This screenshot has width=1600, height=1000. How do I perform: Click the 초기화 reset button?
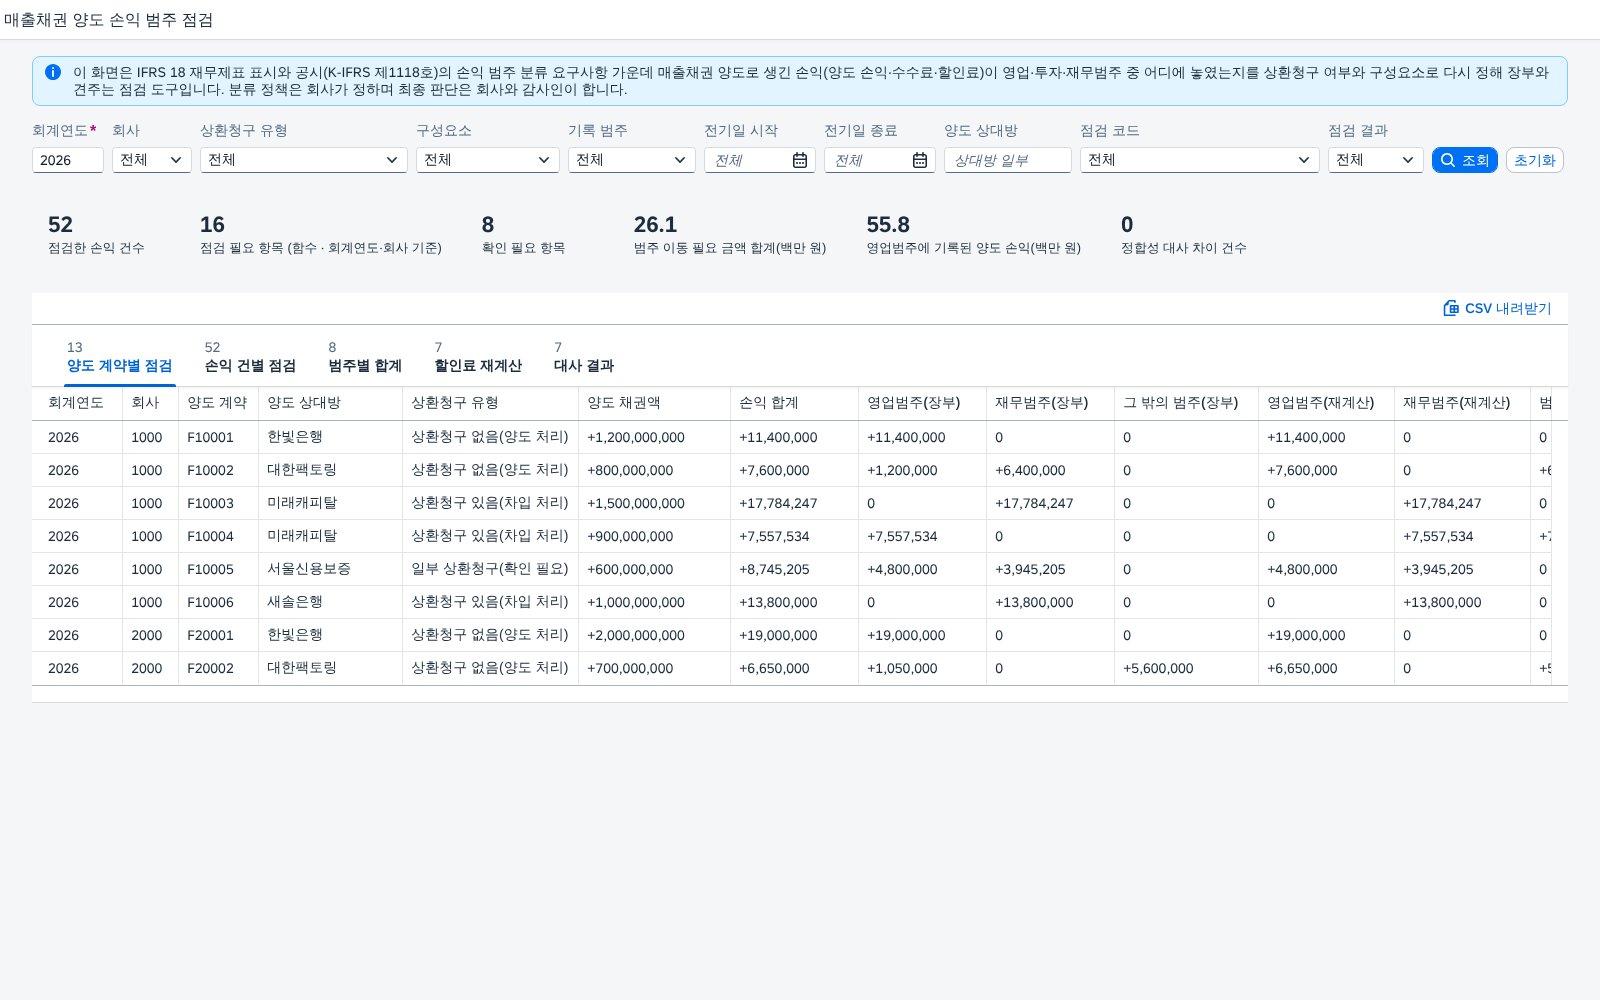[1535, 160]
